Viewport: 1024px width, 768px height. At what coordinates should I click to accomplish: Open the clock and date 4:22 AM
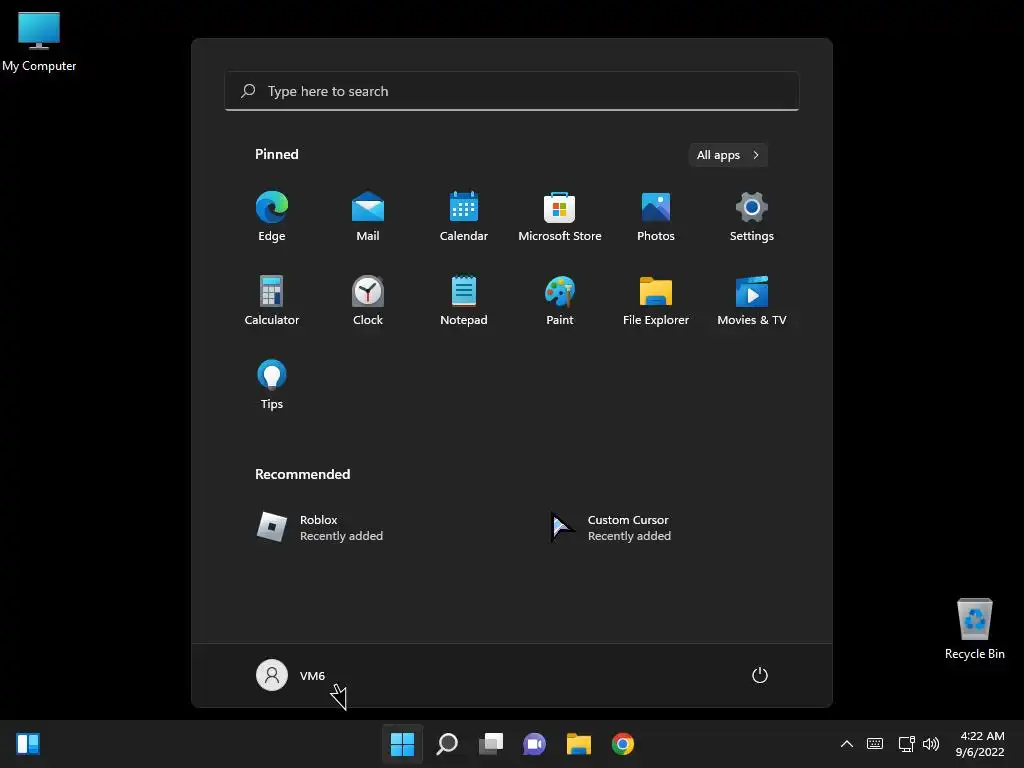click(x=980, y=744)
